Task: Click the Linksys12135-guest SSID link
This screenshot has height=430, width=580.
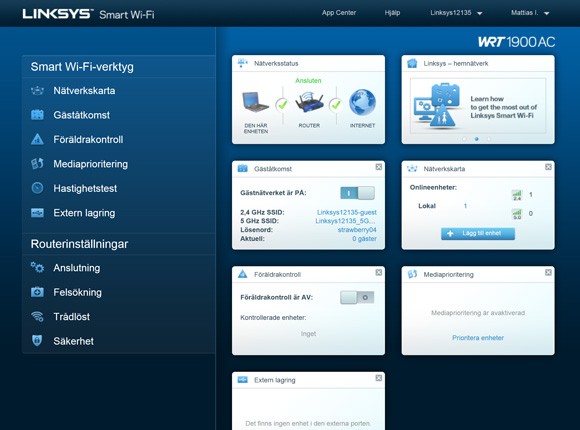Action: pyautogui.click(x=347, y=212)
